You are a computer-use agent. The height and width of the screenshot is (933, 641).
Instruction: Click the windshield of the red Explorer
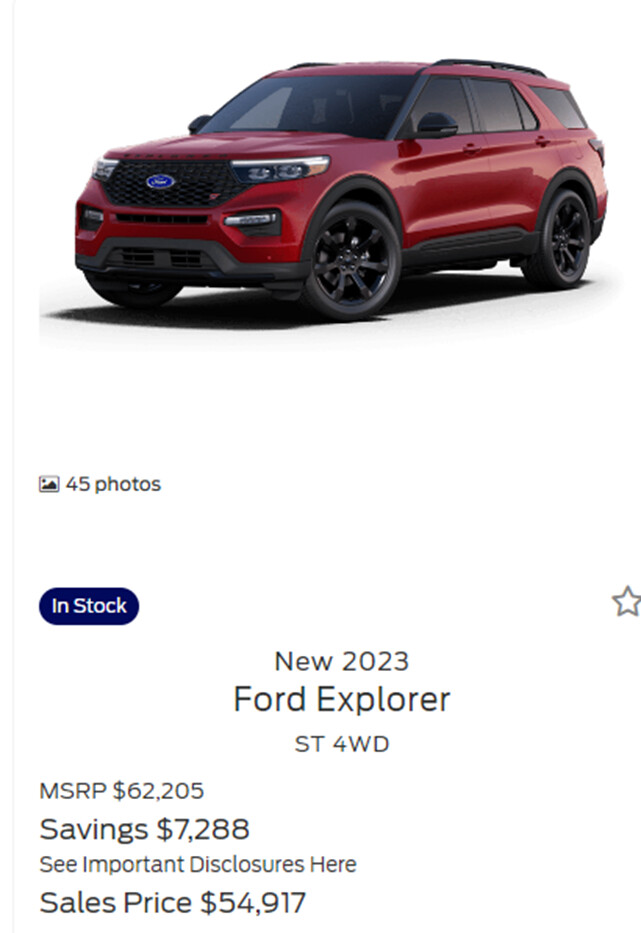[309, 106]
